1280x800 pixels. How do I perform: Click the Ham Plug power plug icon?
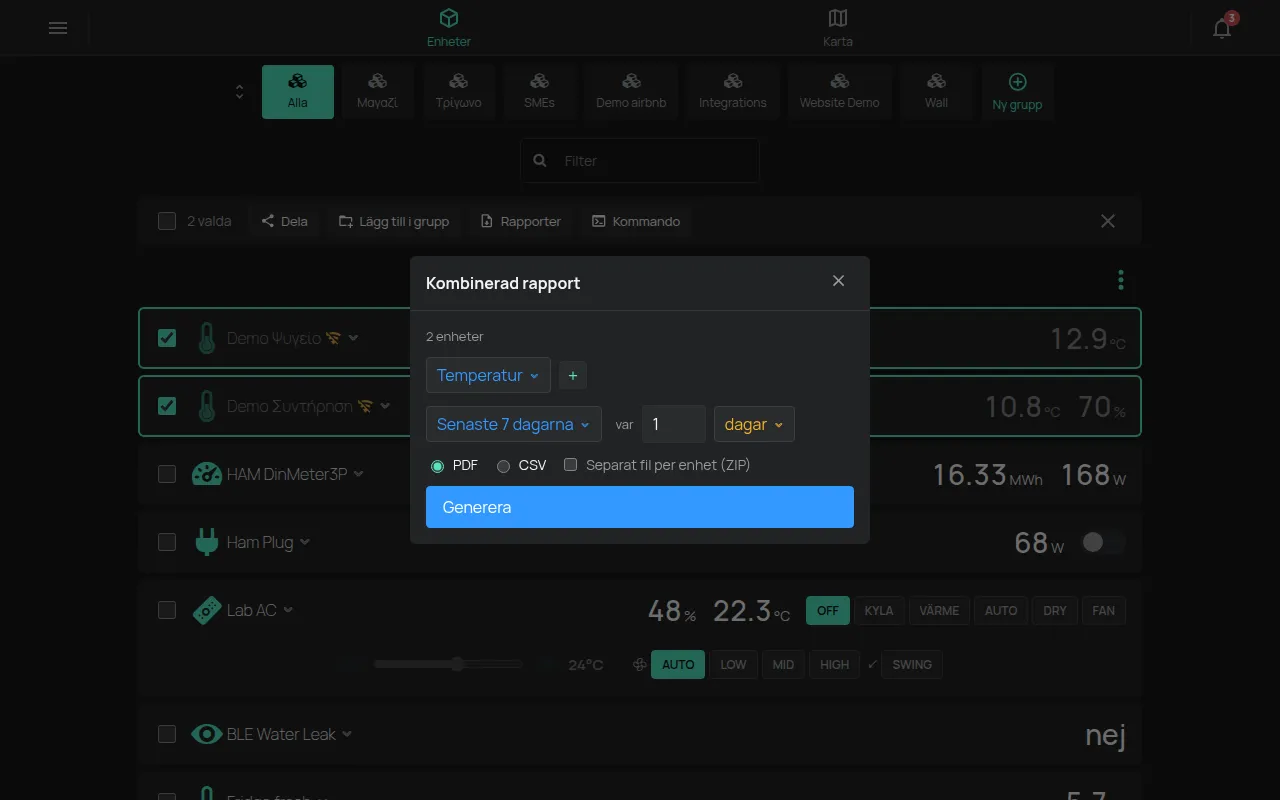[x=206, y=542]
